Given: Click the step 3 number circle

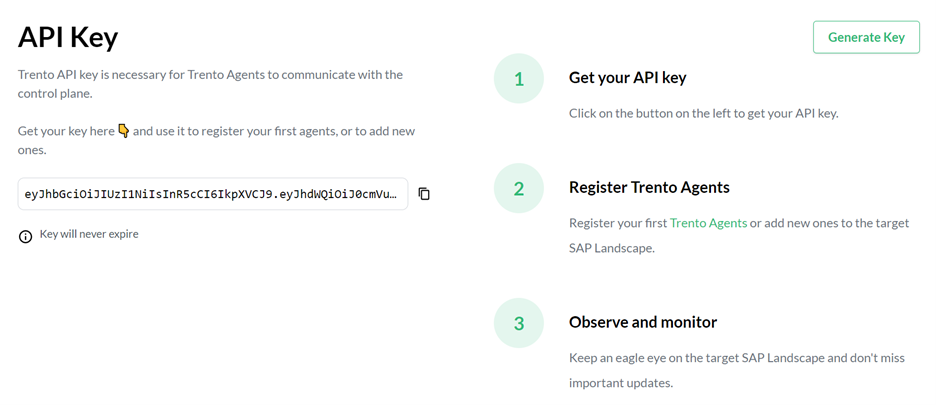Looking at the screenshot, I should click(518, 323).
